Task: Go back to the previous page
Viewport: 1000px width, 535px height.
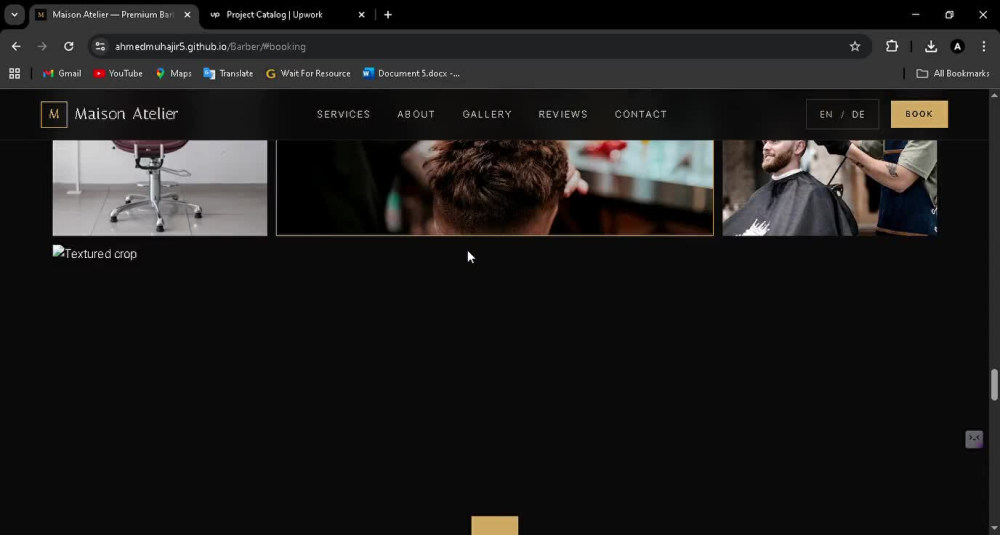Action: pos(17,47)
